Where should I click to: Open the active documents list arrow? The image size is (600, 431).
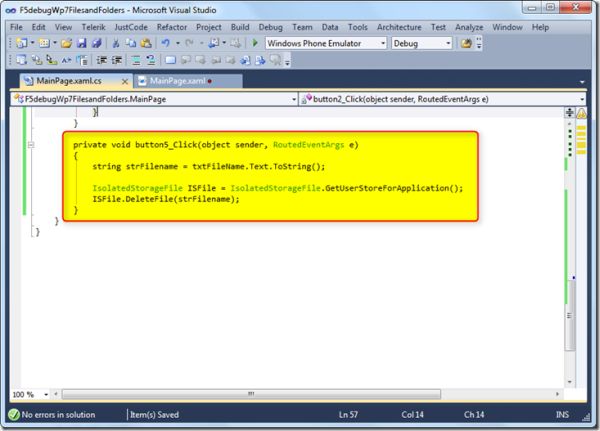[582, 82]
